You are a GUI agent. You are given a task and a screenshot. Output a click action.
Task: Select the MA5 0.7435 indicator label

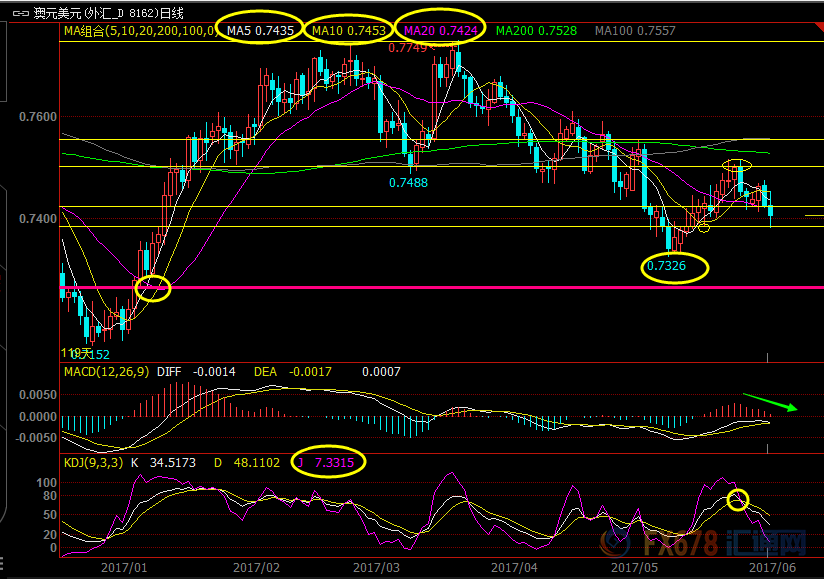pos(260,31)
